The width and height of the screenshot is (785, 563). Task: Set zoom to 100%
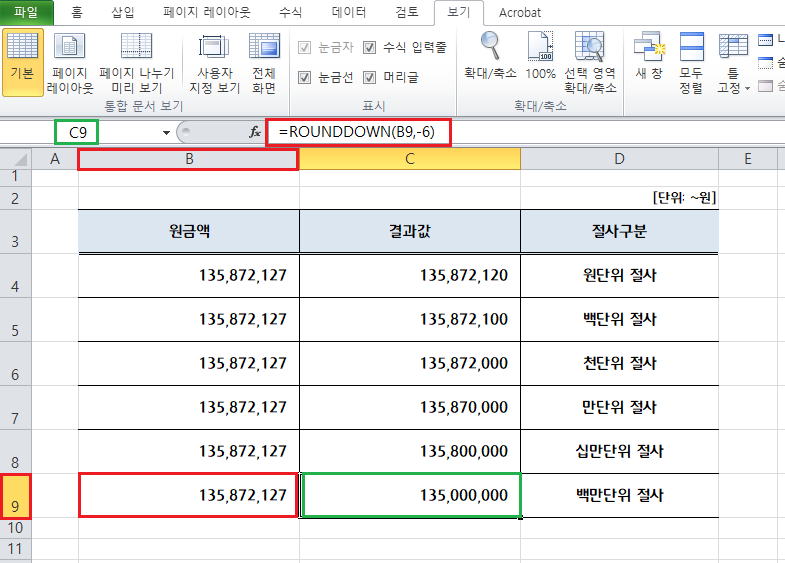[540, 56]
